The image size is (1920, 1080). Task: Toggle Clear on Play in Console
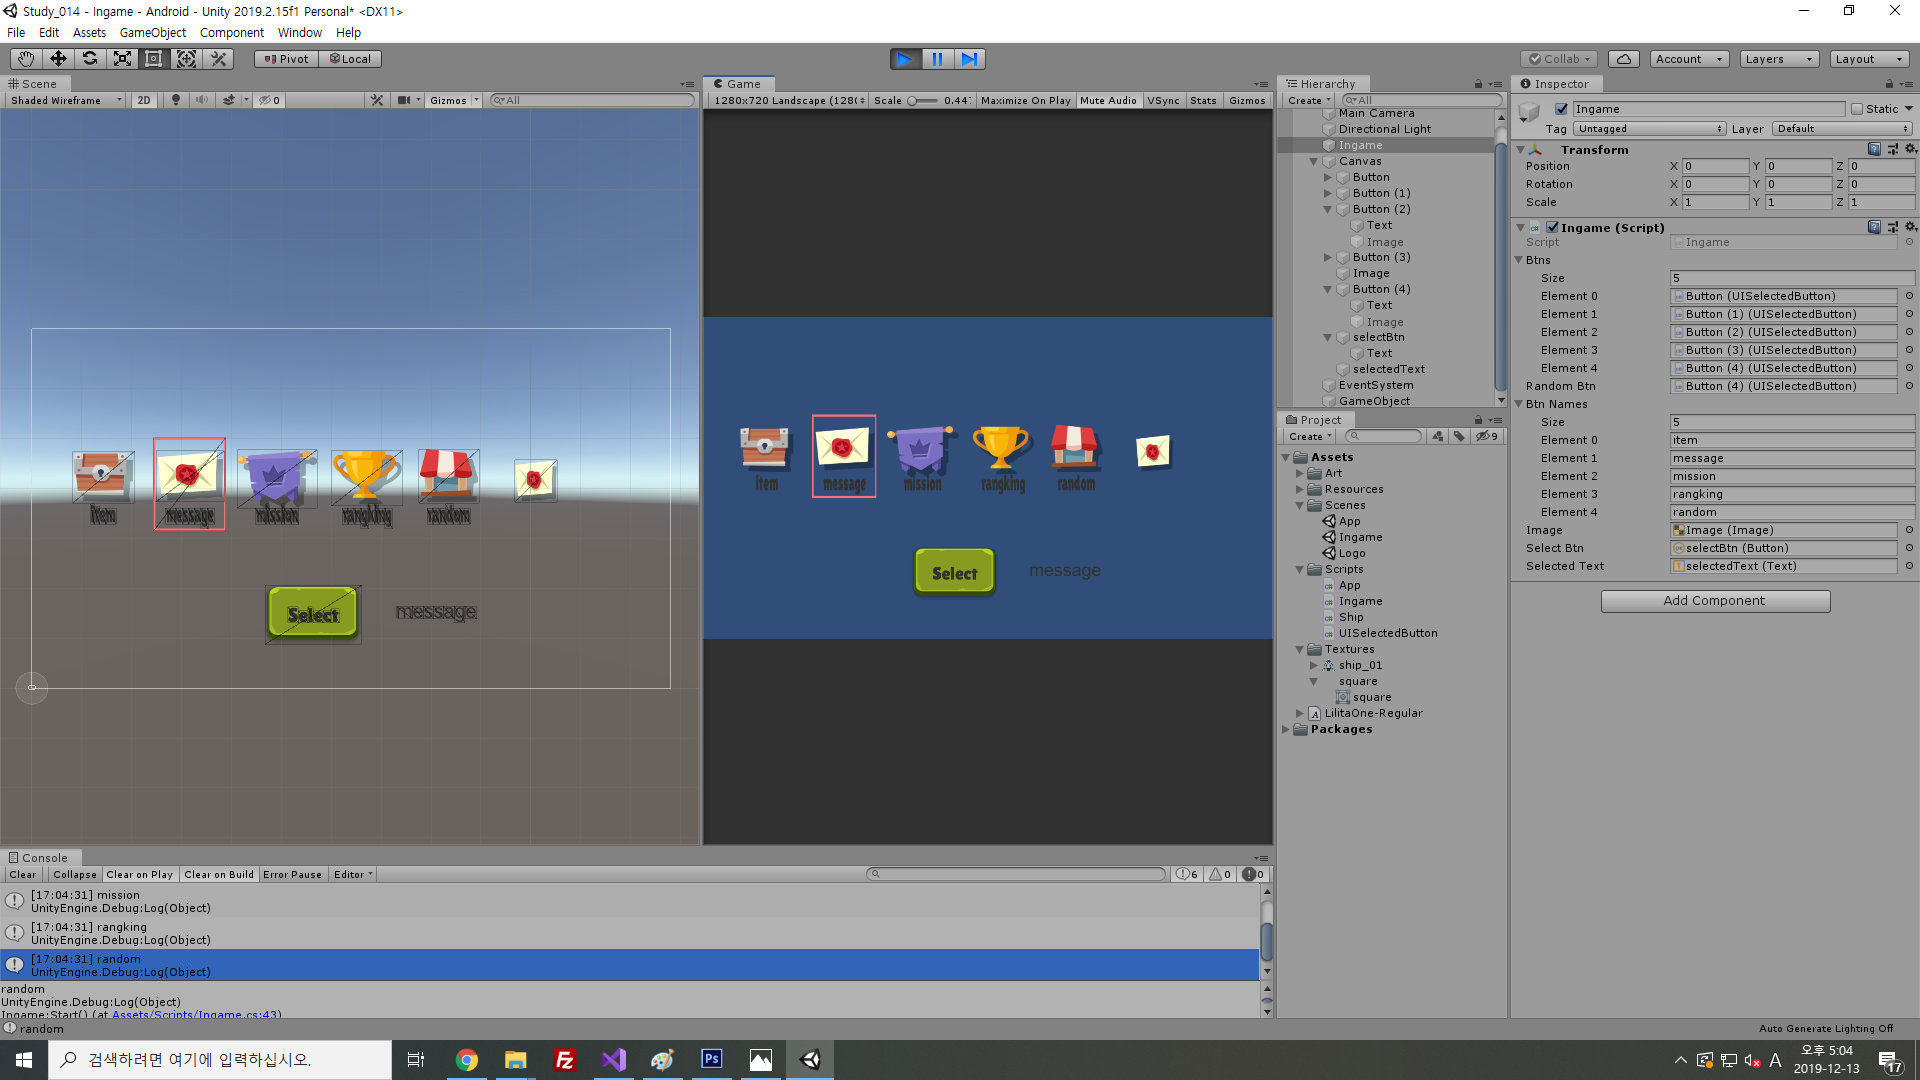pos(139,875)
